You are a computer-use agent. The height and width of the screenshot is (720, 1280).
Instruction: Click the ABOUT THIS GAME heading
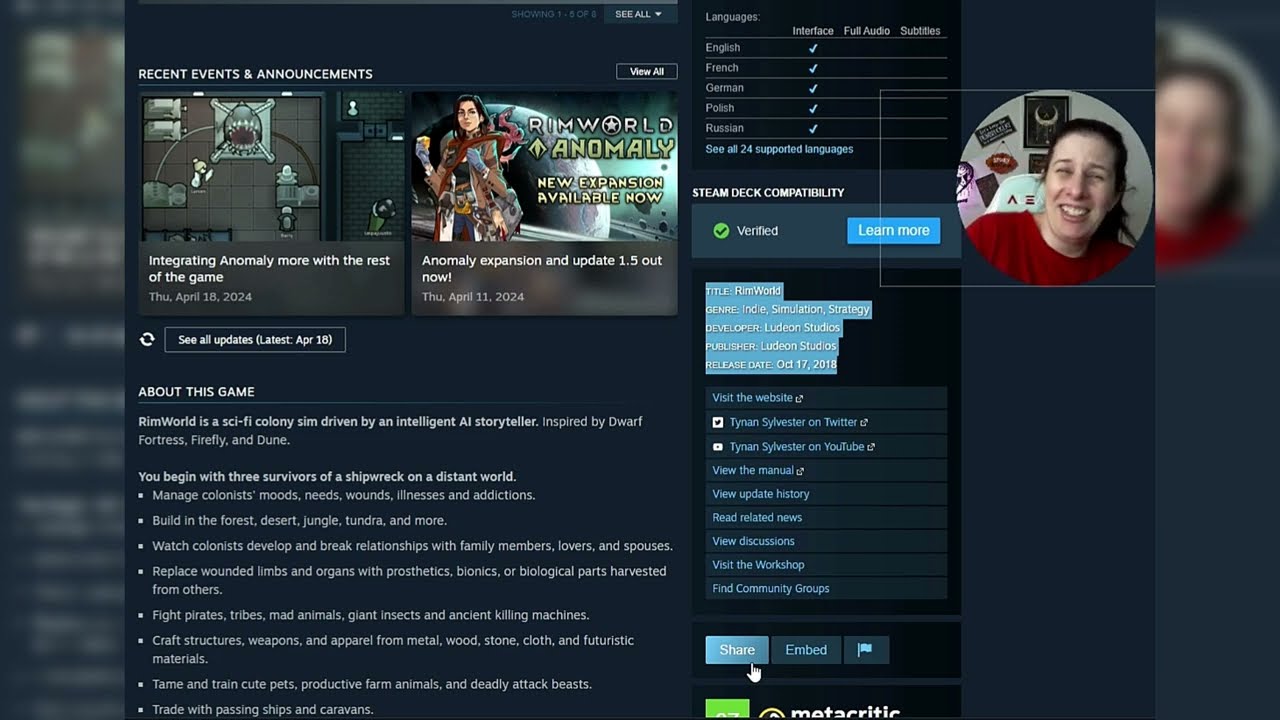196,392
